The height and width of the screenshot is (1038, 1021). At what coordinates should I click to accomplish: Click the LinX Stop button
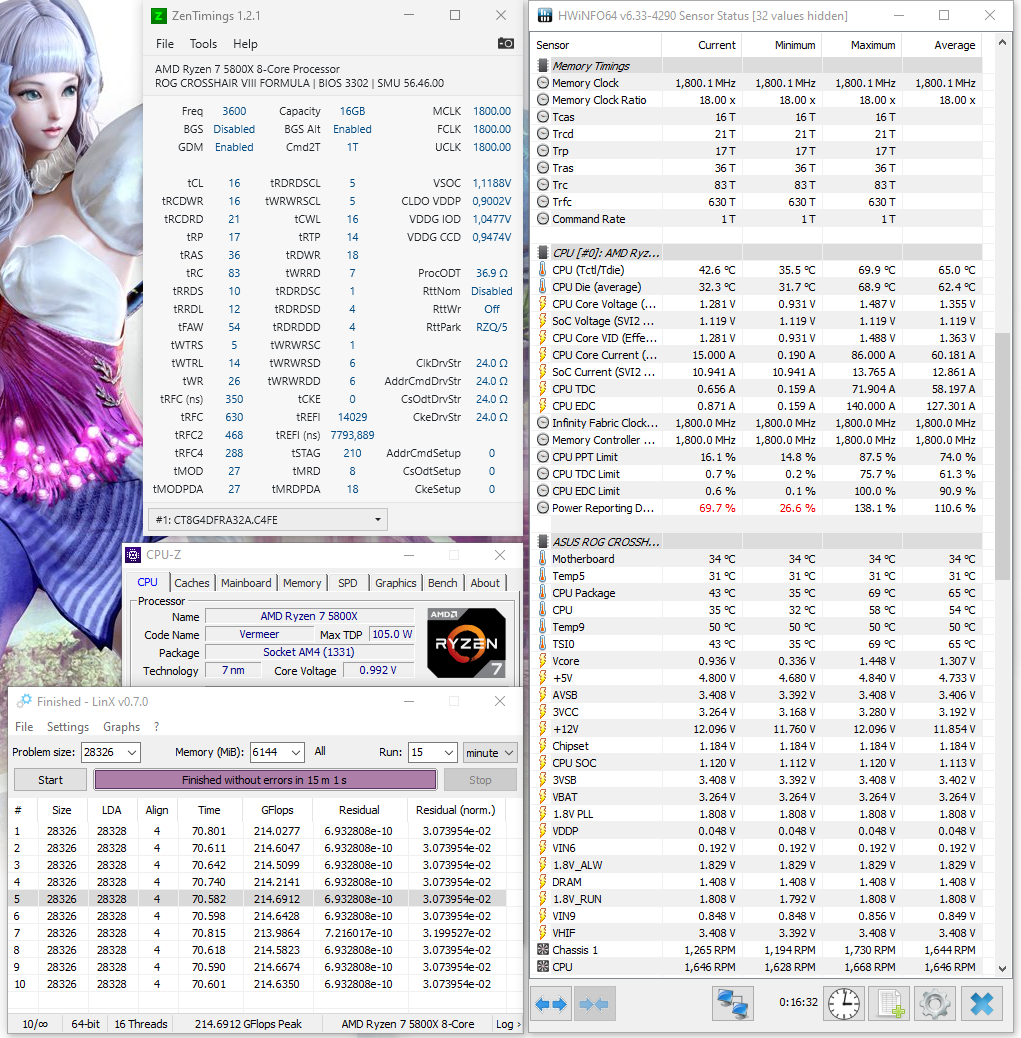coord(480,780)
